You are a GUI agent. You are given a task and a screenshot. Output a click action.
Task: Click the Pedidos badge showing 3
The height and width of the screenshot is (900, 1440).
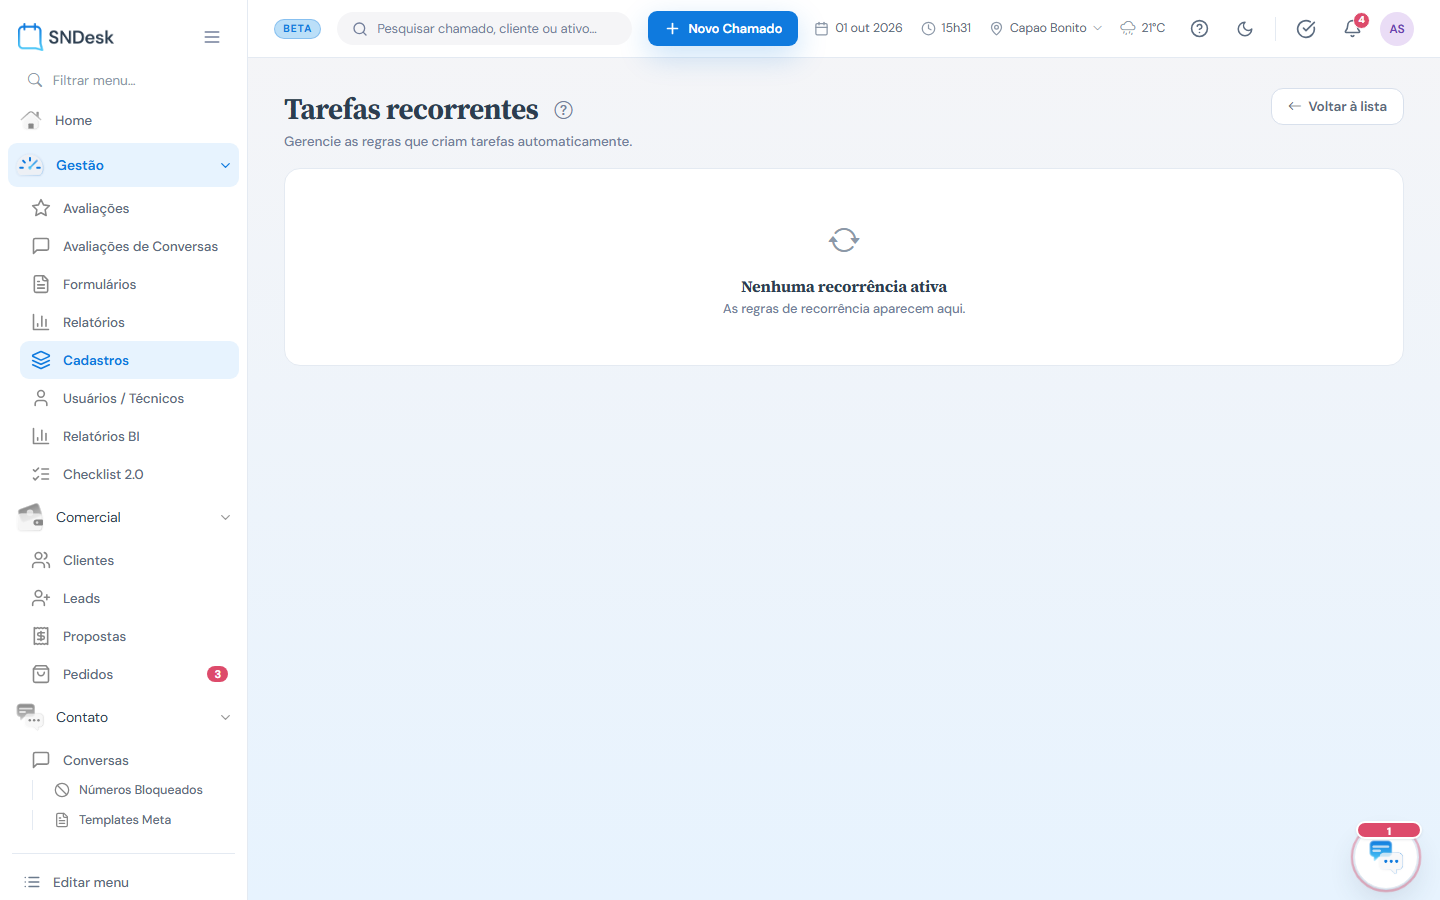pyautogui.click(x=217, y=674)
